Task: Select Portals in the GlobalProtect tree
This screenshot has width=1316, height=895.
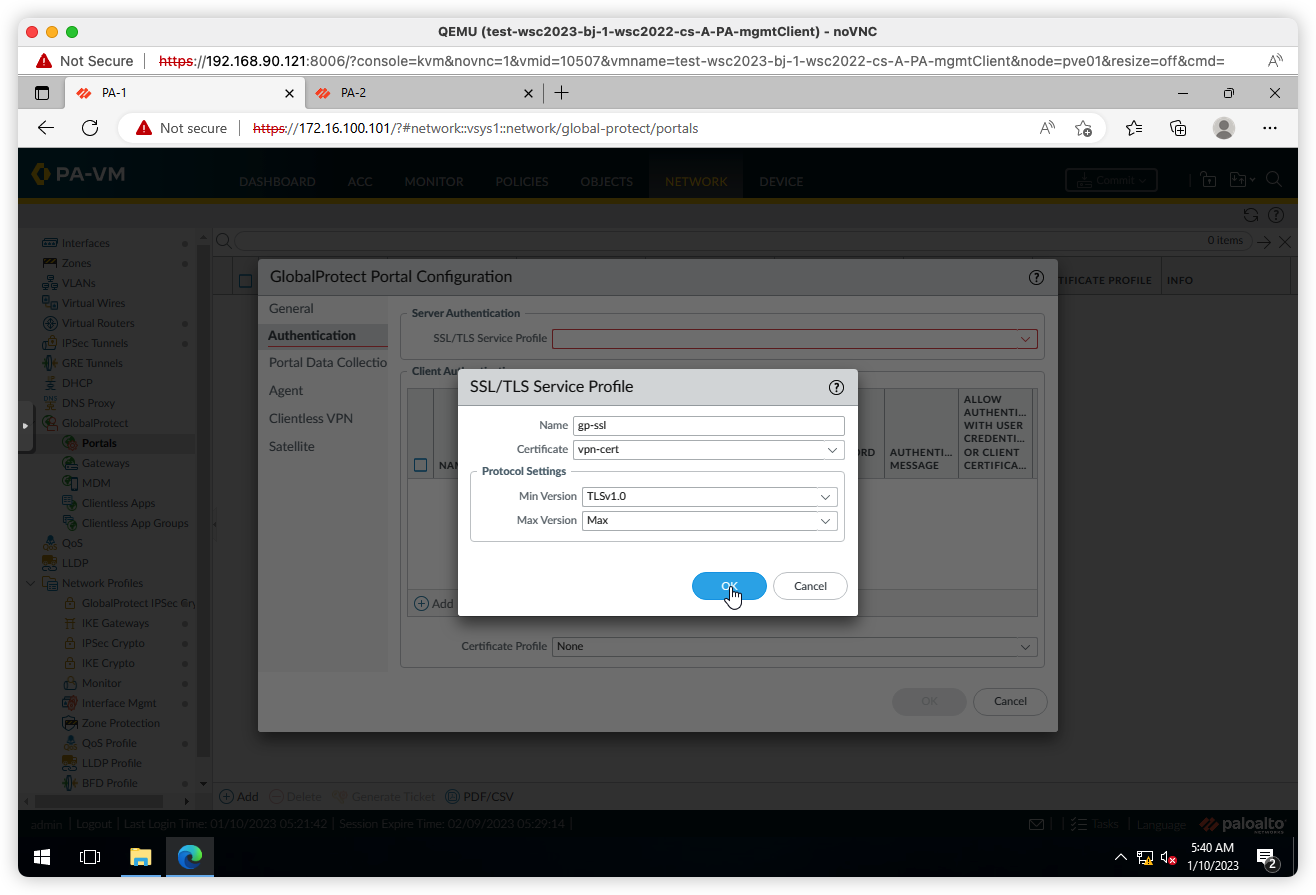Action: [99, 443]
